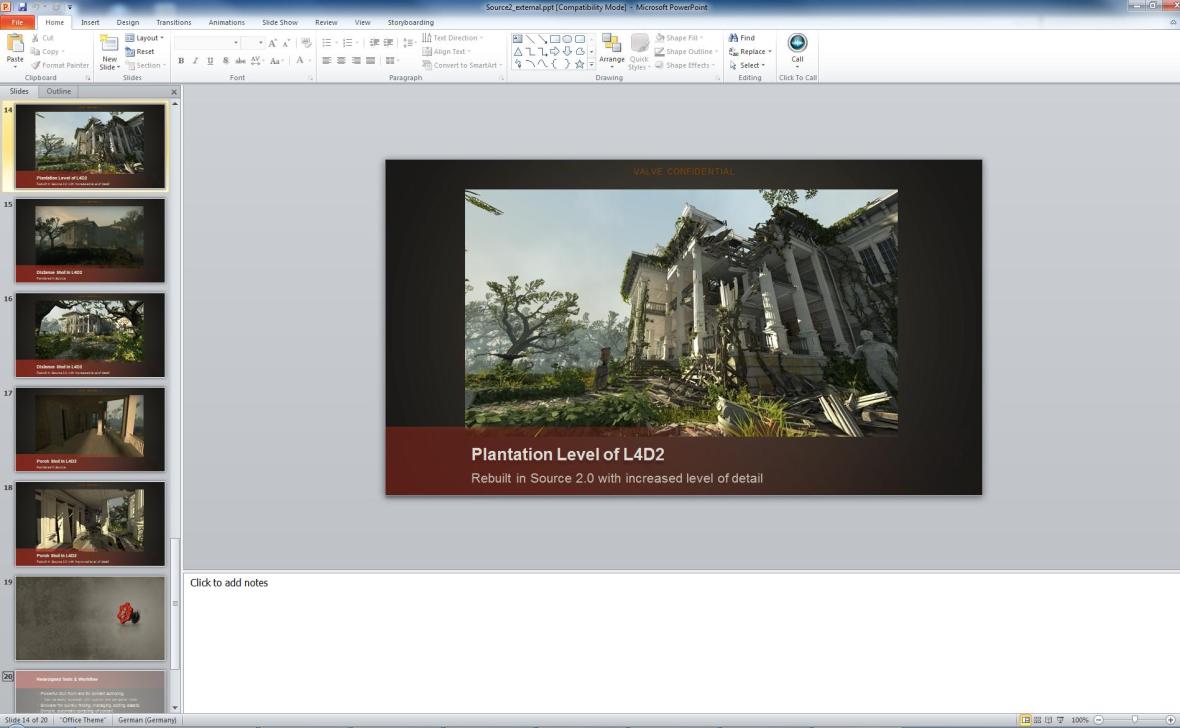Toggle bulleted list formatting

point(326,42)
